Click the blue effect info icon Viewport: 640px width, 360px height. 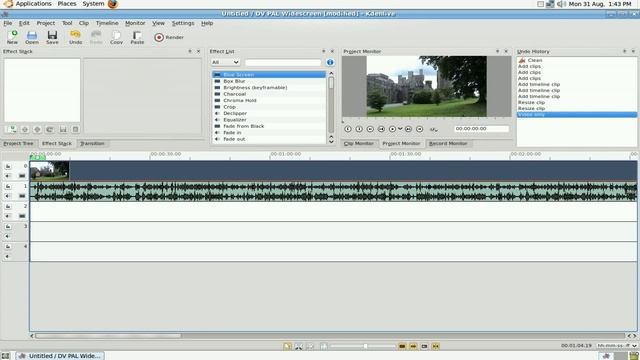[330, 62]
